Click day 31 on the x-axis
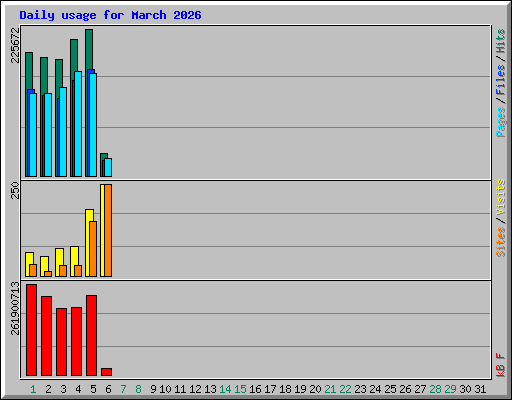The image size is (512, 400). pos(480,389)
